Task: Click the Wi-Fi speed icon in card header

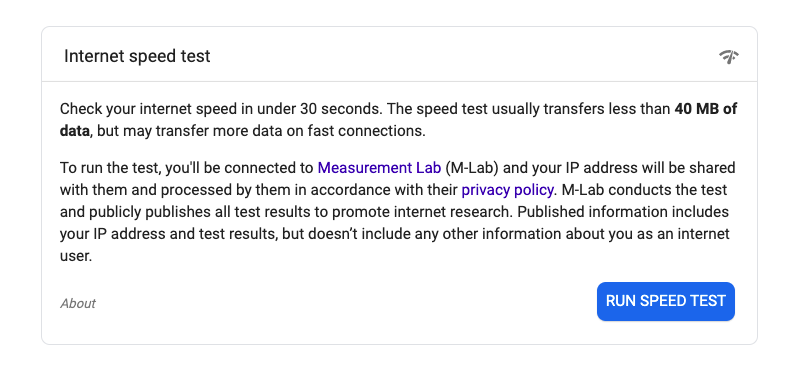Action: [x=729, y=56]
